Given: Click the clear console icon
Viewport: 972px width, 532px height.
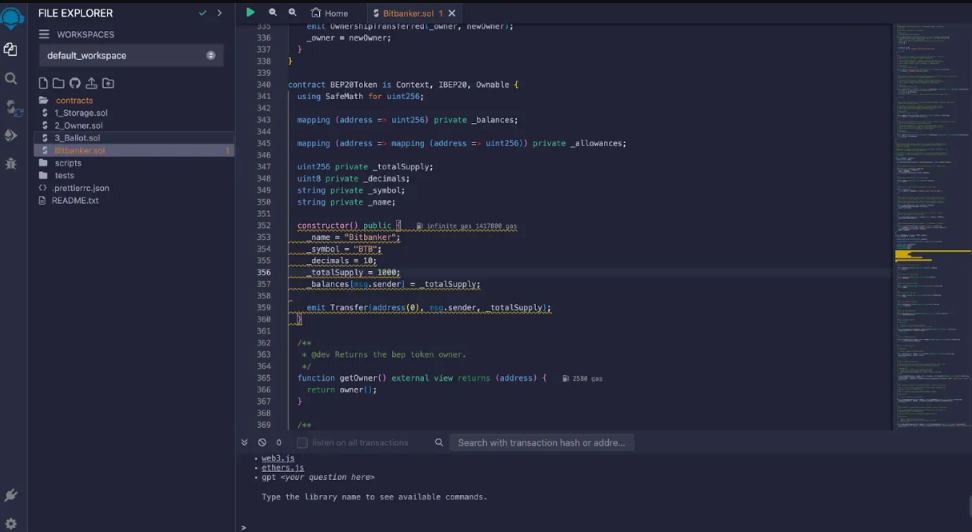Looking at the screenshot, I should (x=262, y=443).
